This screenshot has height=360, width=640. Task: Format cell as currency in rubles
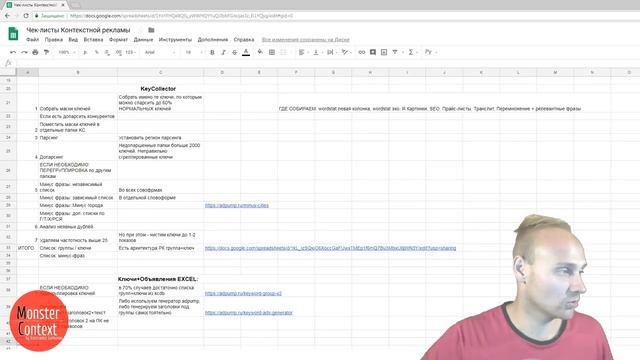tap(85, 52)
